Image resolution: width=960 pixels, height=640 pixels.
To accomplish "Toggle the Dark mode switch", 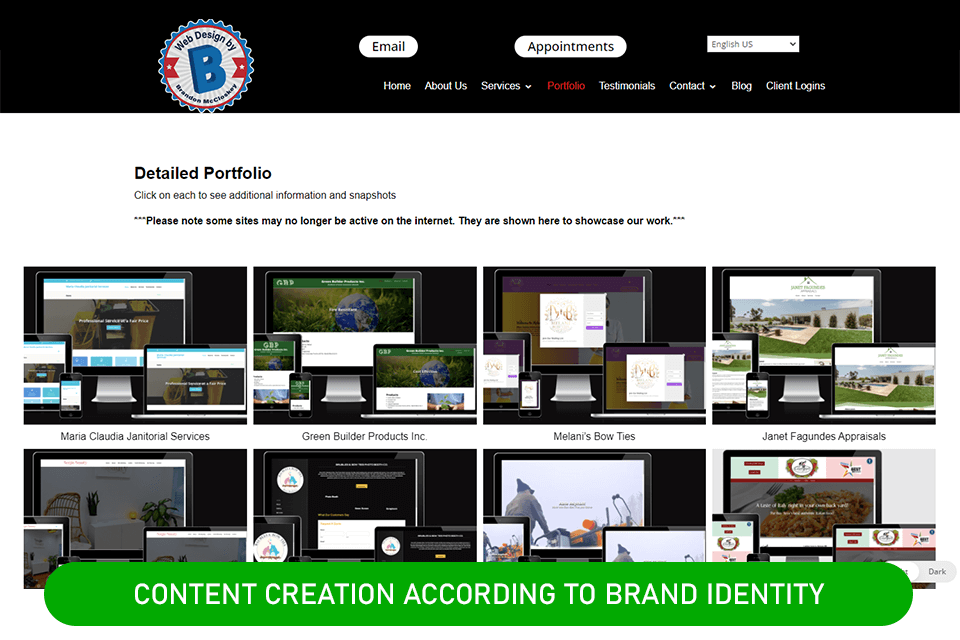I will [x=936, y=571].
